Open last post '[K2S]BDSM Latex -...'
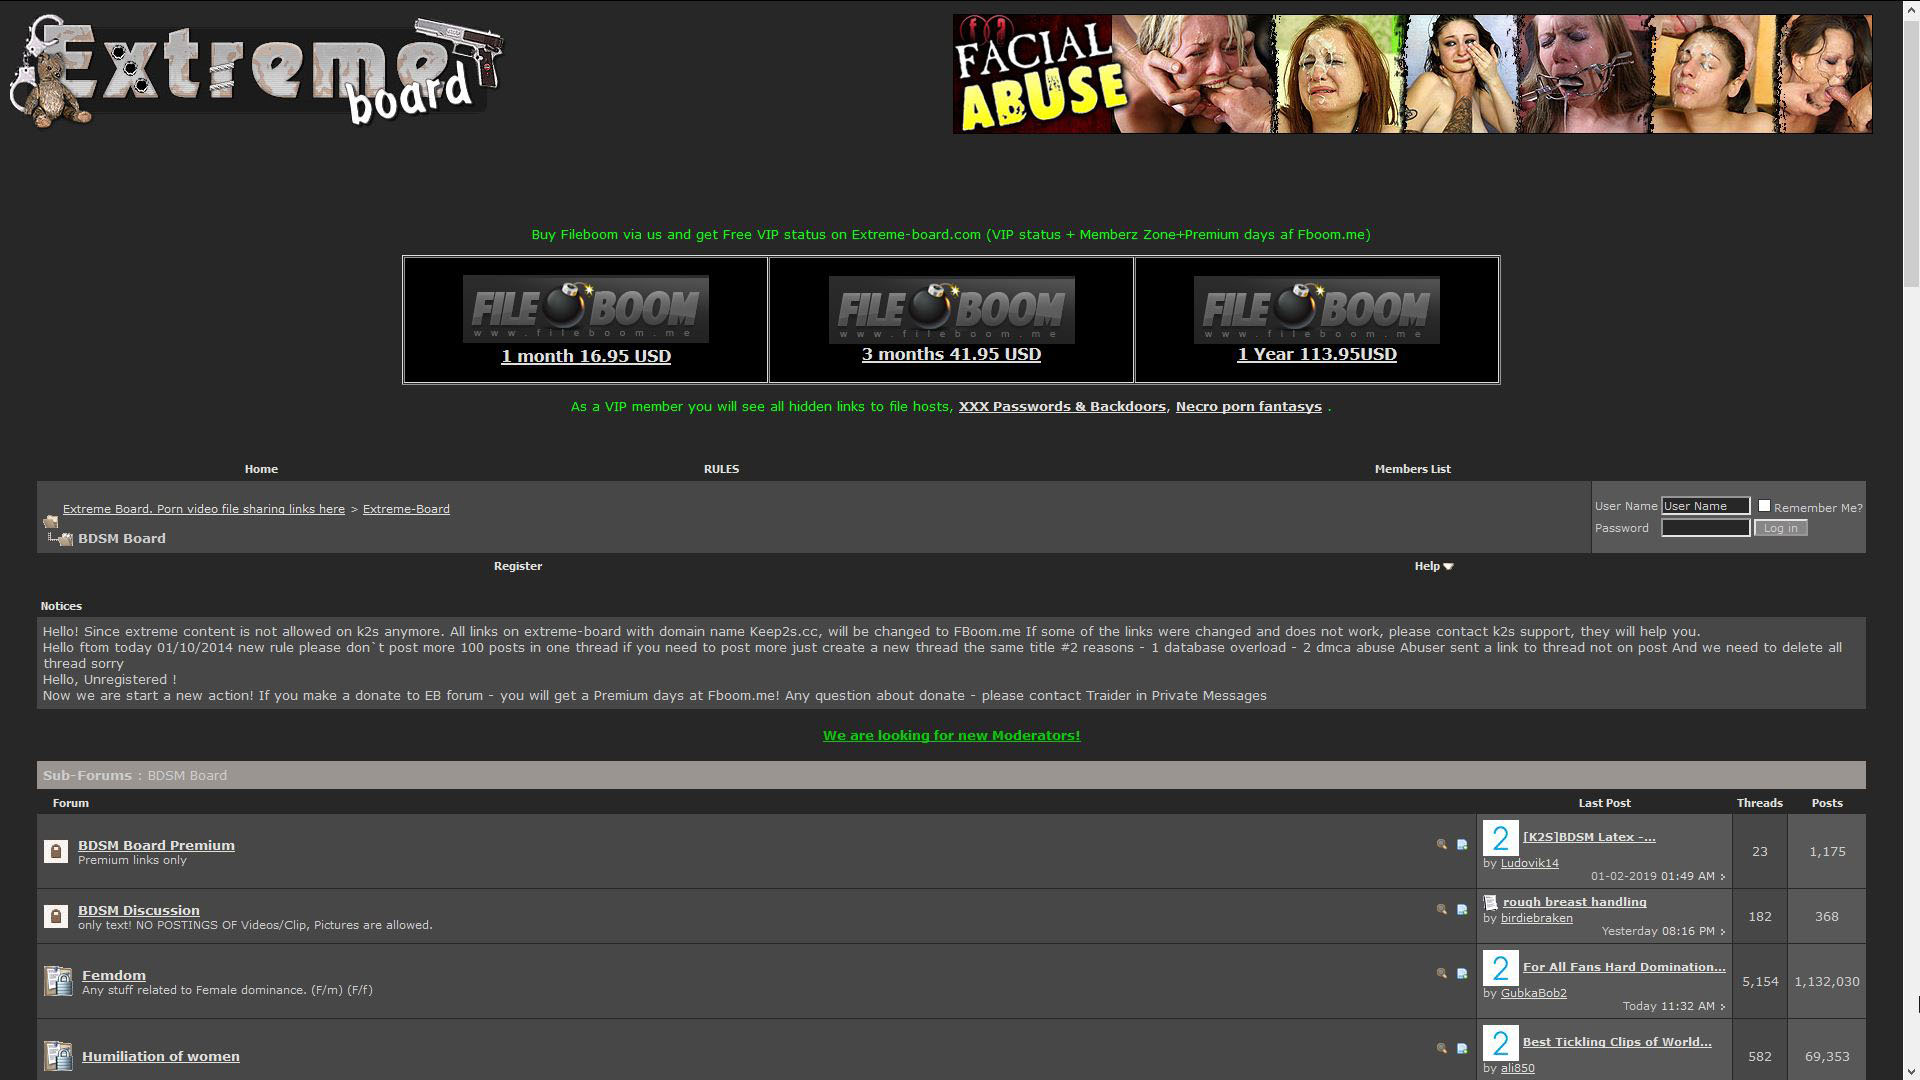 pyautogui.click(x=1589, y=837)
